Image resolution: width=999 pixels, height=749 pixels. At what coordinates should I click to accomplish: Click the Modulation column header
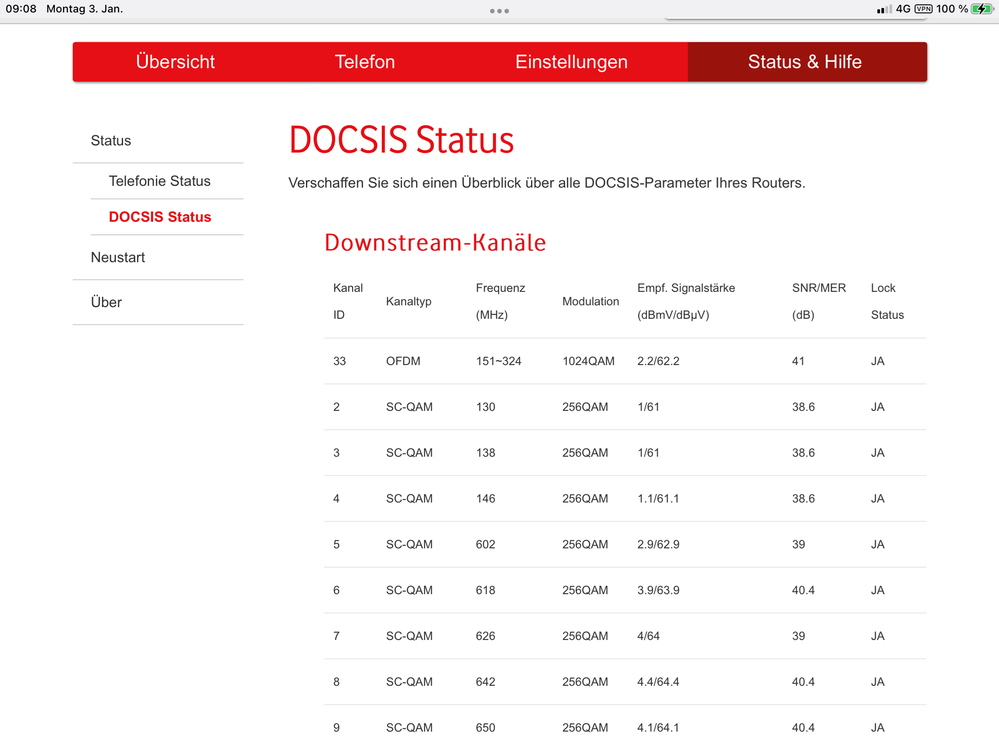click(591, 301)
